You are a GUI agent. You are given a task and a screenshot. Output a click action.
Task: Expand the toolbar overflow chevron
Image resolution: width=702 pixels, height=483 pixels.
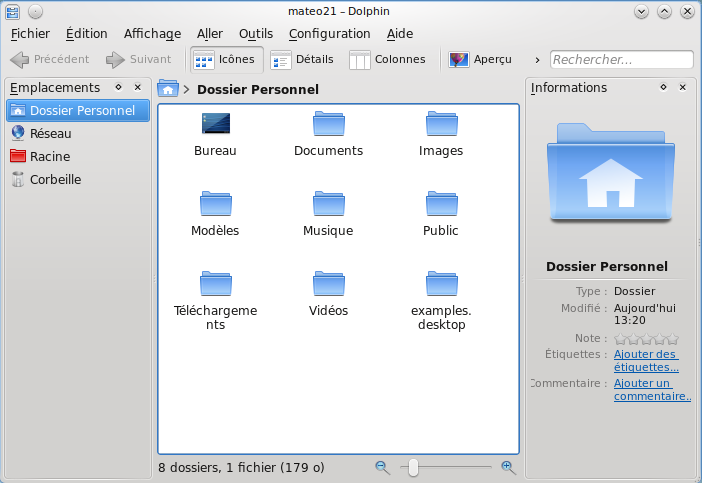(x=538, y=60)
